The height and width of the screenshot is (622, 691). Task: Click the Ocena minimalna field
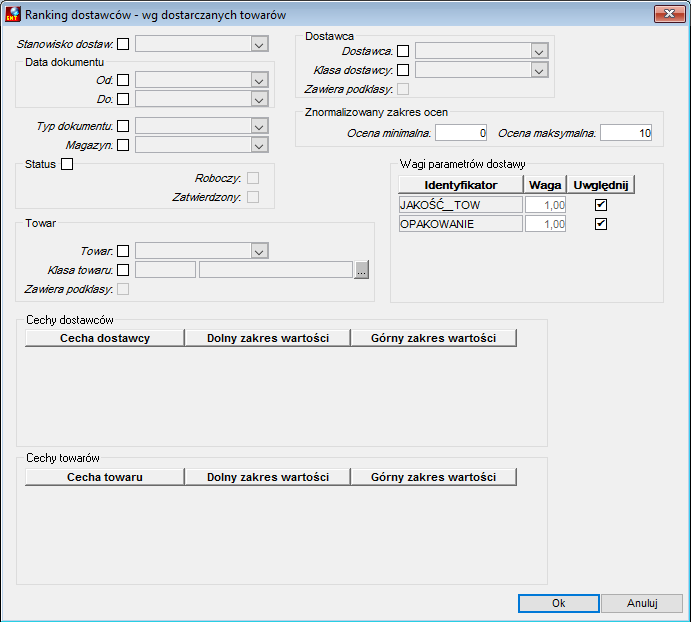[461, 133]
